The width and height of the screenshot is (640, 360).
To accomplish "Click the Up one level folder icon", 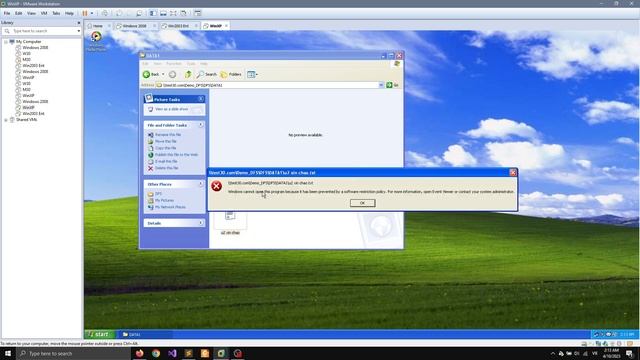I will 188,74.
